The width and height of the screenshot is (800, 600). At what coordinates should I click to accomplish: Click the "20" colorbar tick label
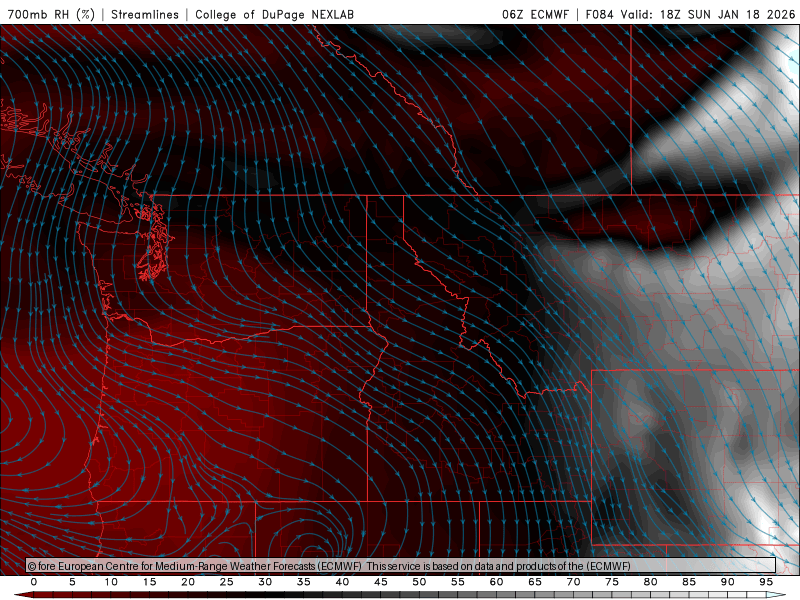188,582
